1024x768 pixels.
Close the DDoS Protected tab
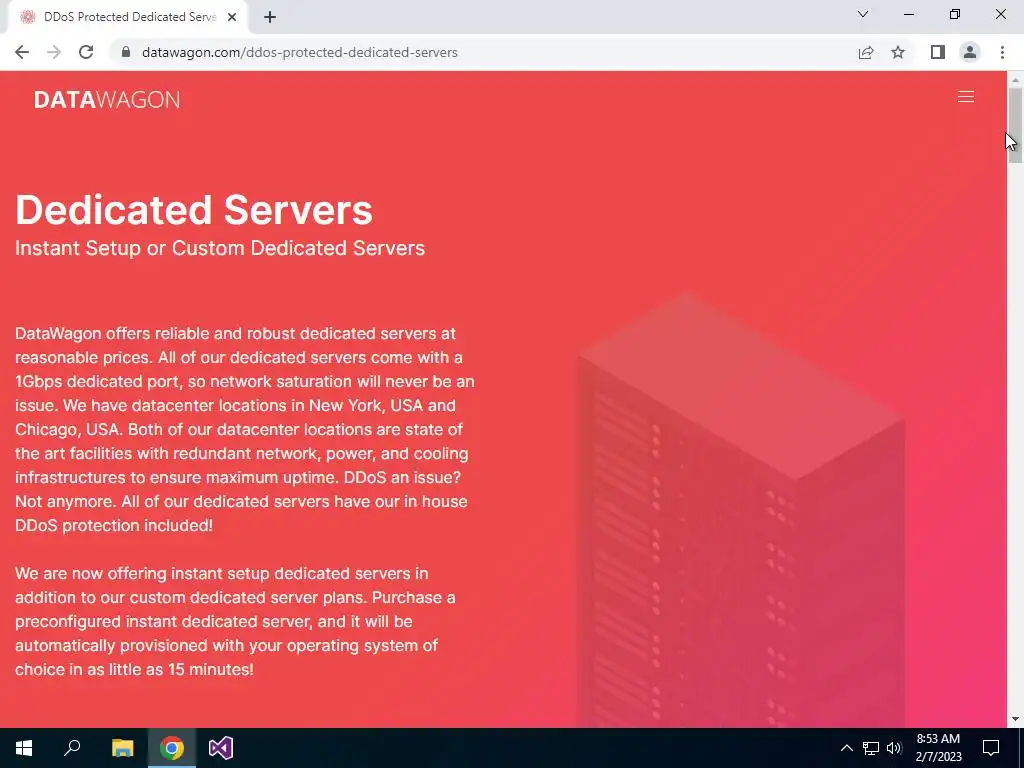(x=232, y=17)
